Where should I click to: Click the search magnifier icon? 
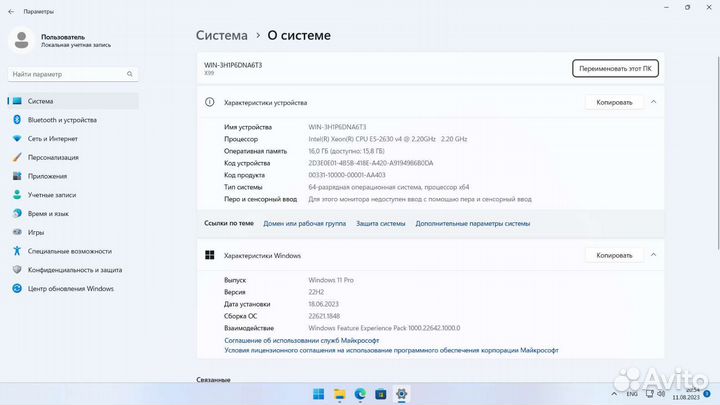[130, 74]
